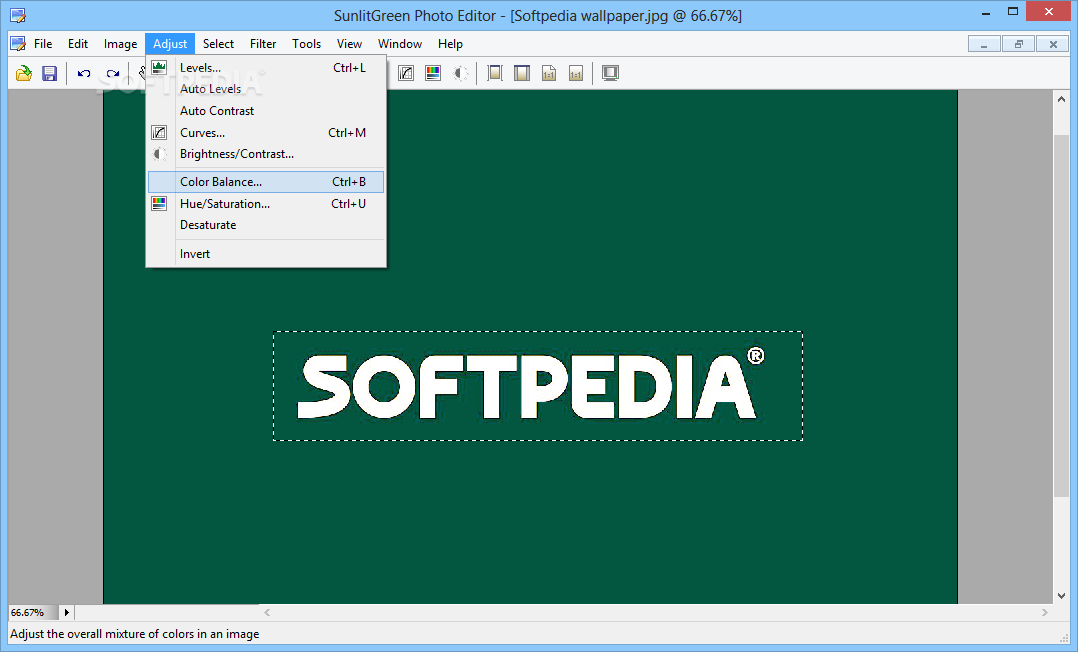
Task: Open the Edit menu
Action: [78, 43]
